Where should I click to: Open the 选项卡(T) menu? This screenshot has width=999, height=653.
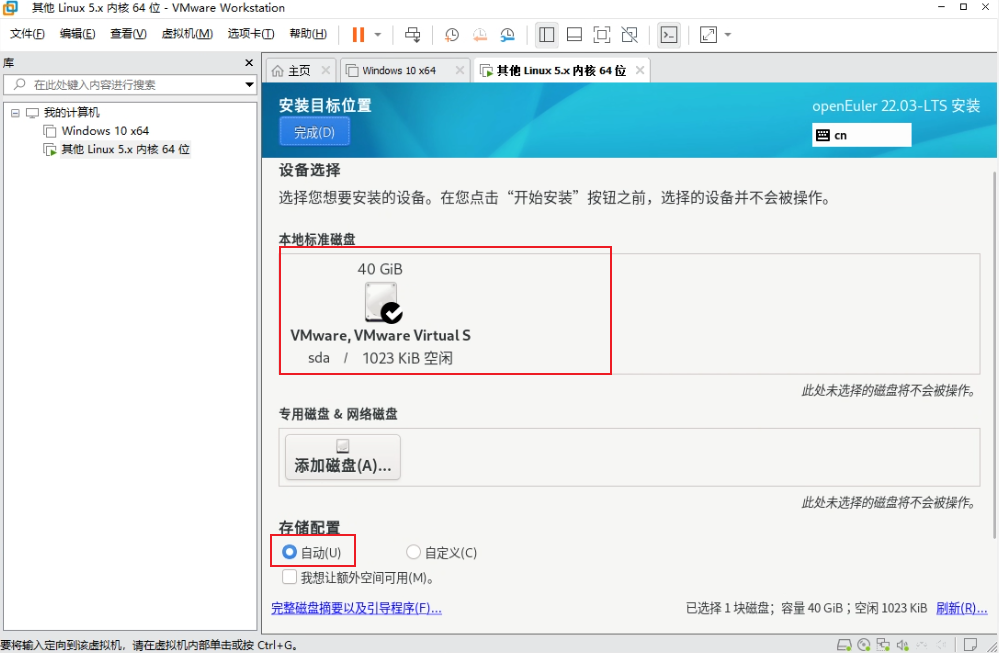[x=251, y=34]
